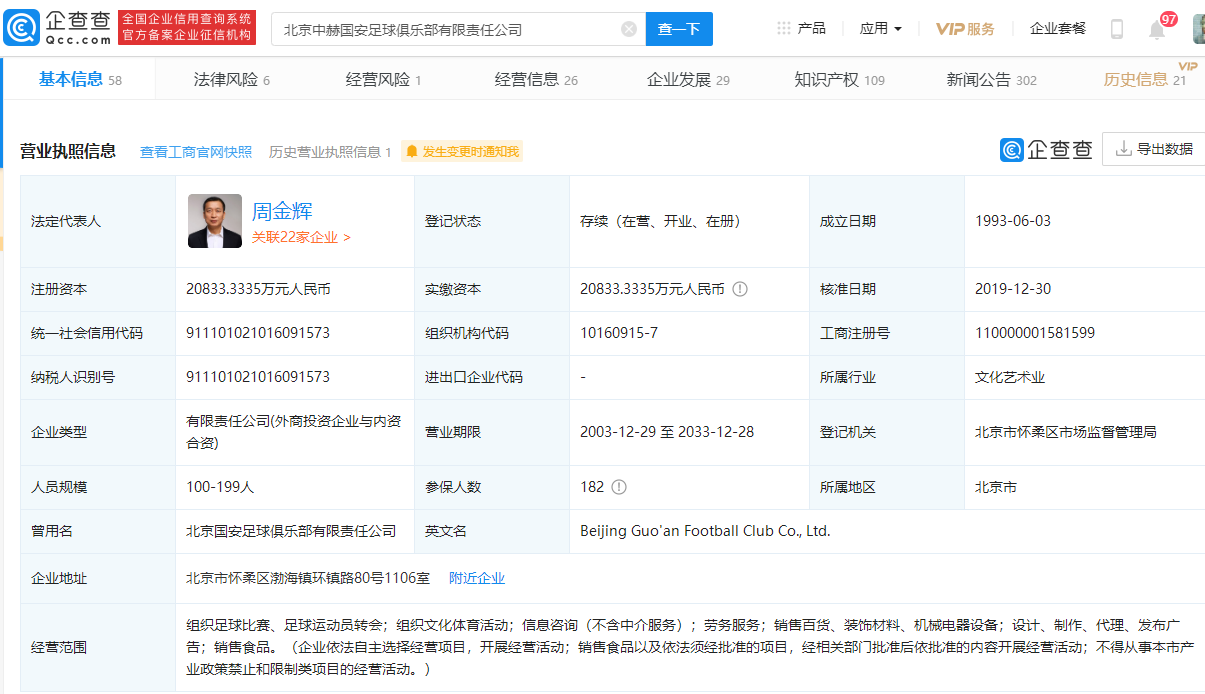Enable 发生变更时通知我 alert
Viewport: 1205px width, 694px height.
[x=462, y=152]
